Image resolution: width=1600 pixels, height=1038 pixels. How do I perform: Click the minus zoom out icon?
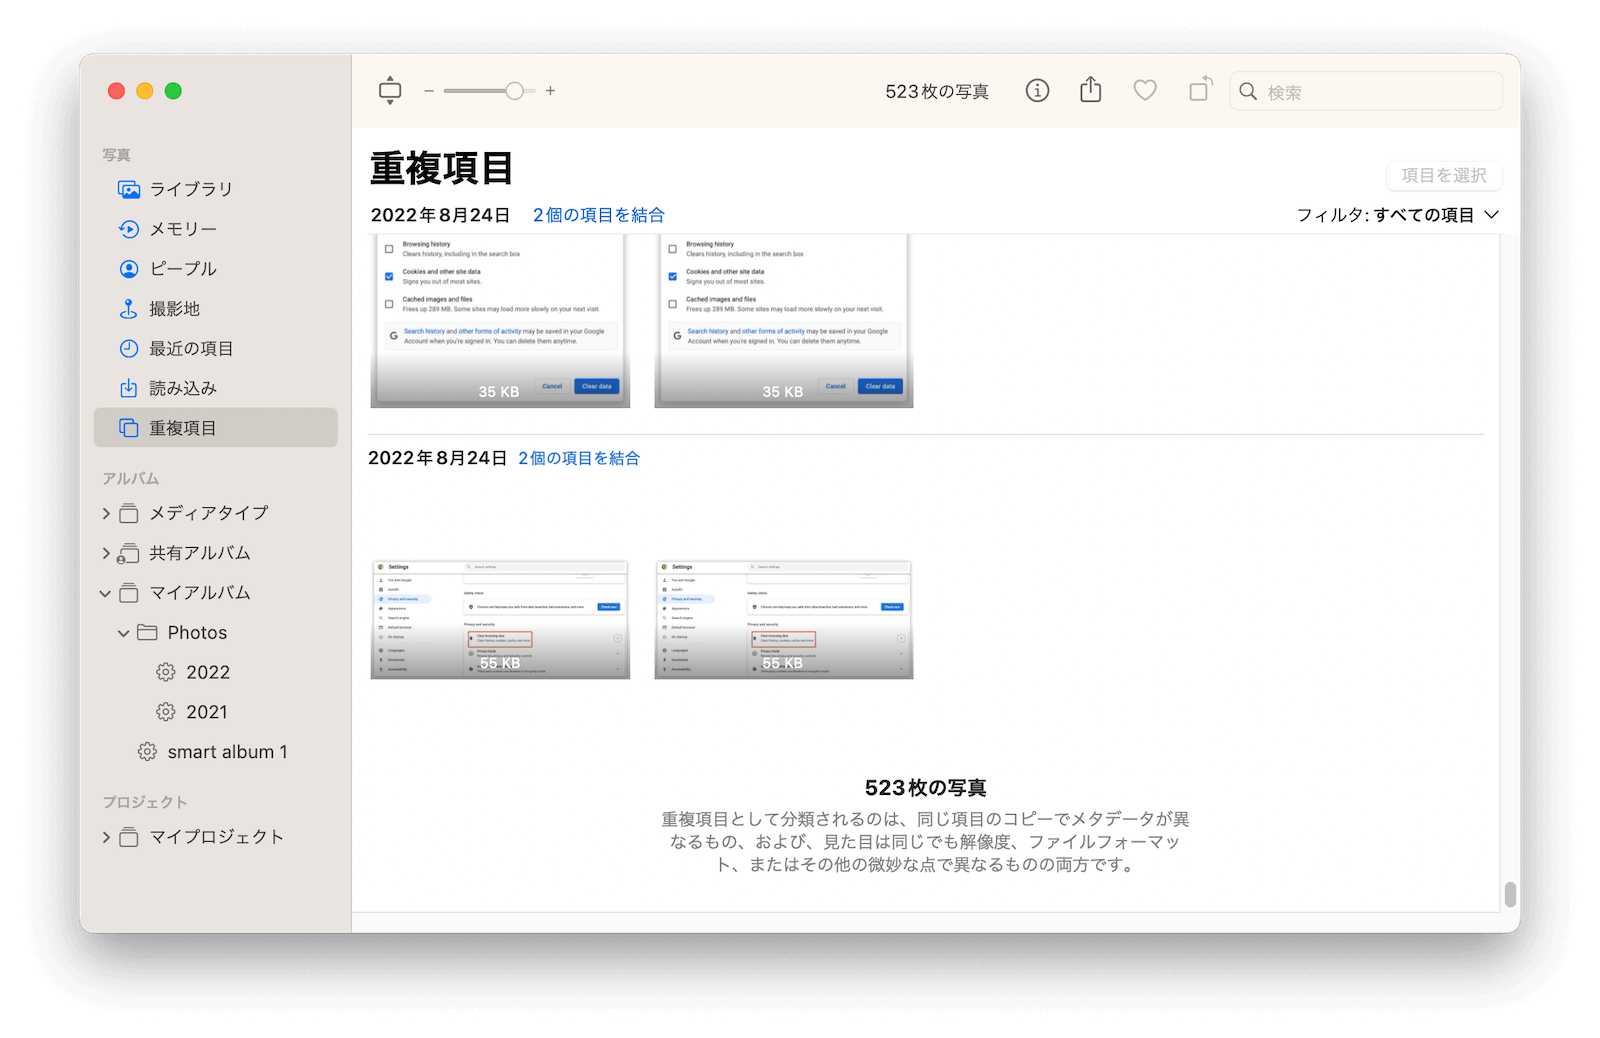pos(429,91)
